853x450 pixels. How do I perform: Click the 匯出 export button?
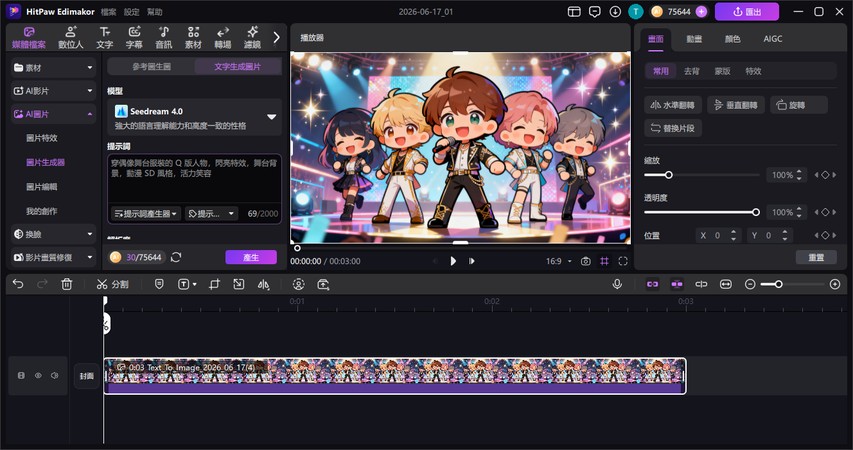click(x=746, y=11)
